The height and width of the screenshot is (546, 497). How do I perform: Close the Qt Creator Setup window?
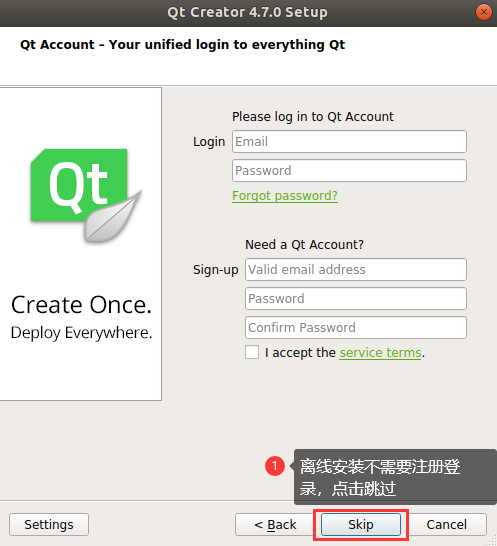coord(483,12)
